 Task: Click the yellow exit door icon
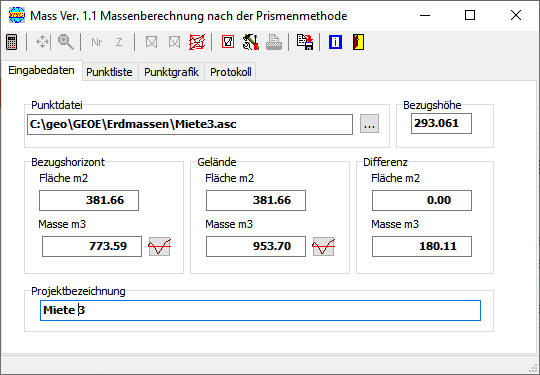[x=358, y=42]
